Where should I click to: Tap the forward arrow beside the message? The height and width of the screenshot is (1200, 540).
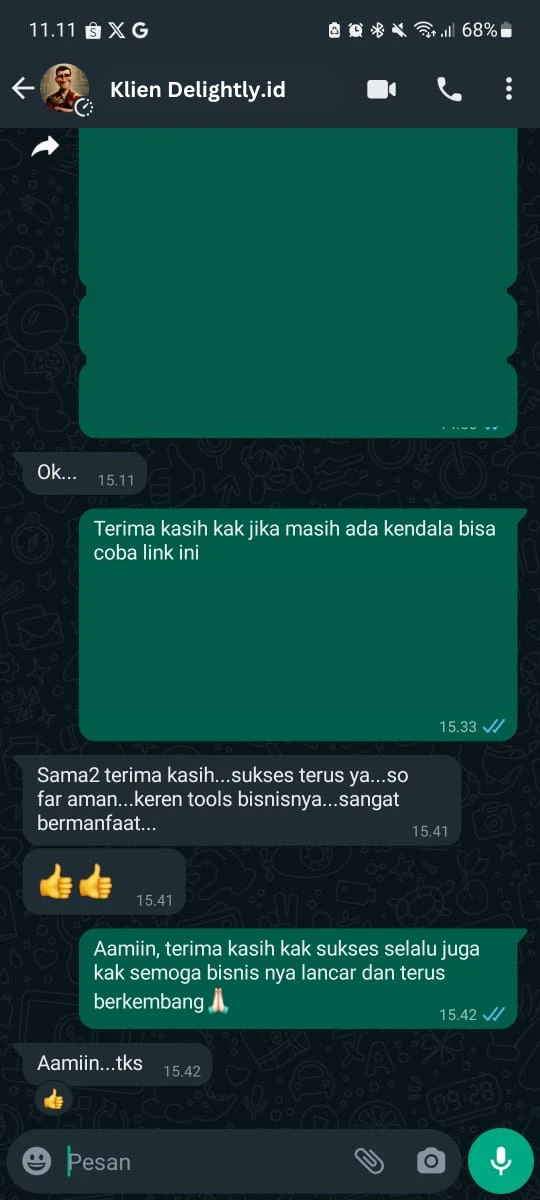click(x=45, y=148)
